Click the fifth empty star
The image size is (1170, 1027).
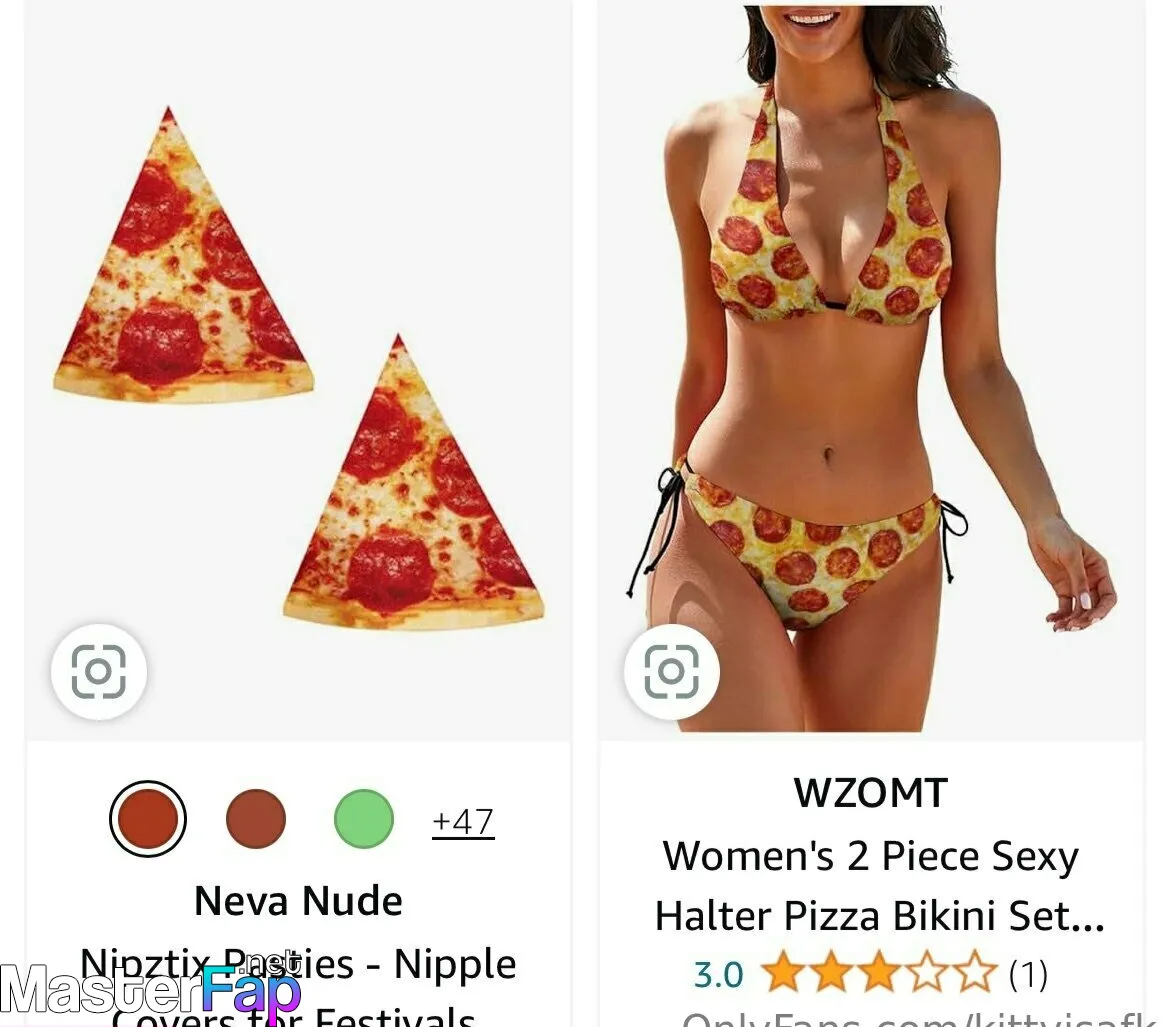pyautogui.click(x=975, y=972)
